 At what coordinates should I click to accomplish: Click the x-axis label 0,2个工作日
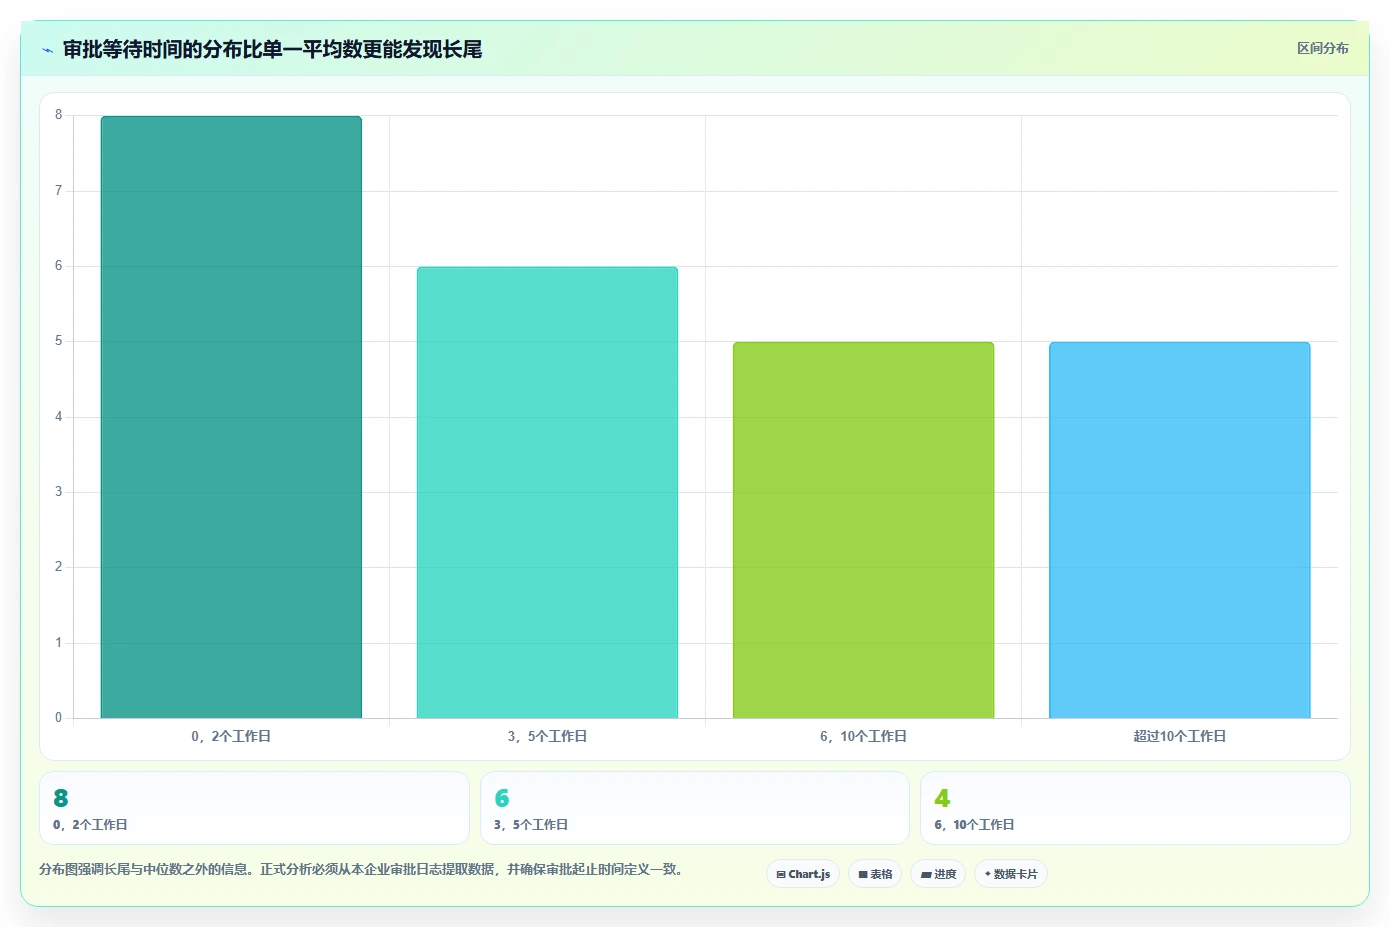pos(231,736)
